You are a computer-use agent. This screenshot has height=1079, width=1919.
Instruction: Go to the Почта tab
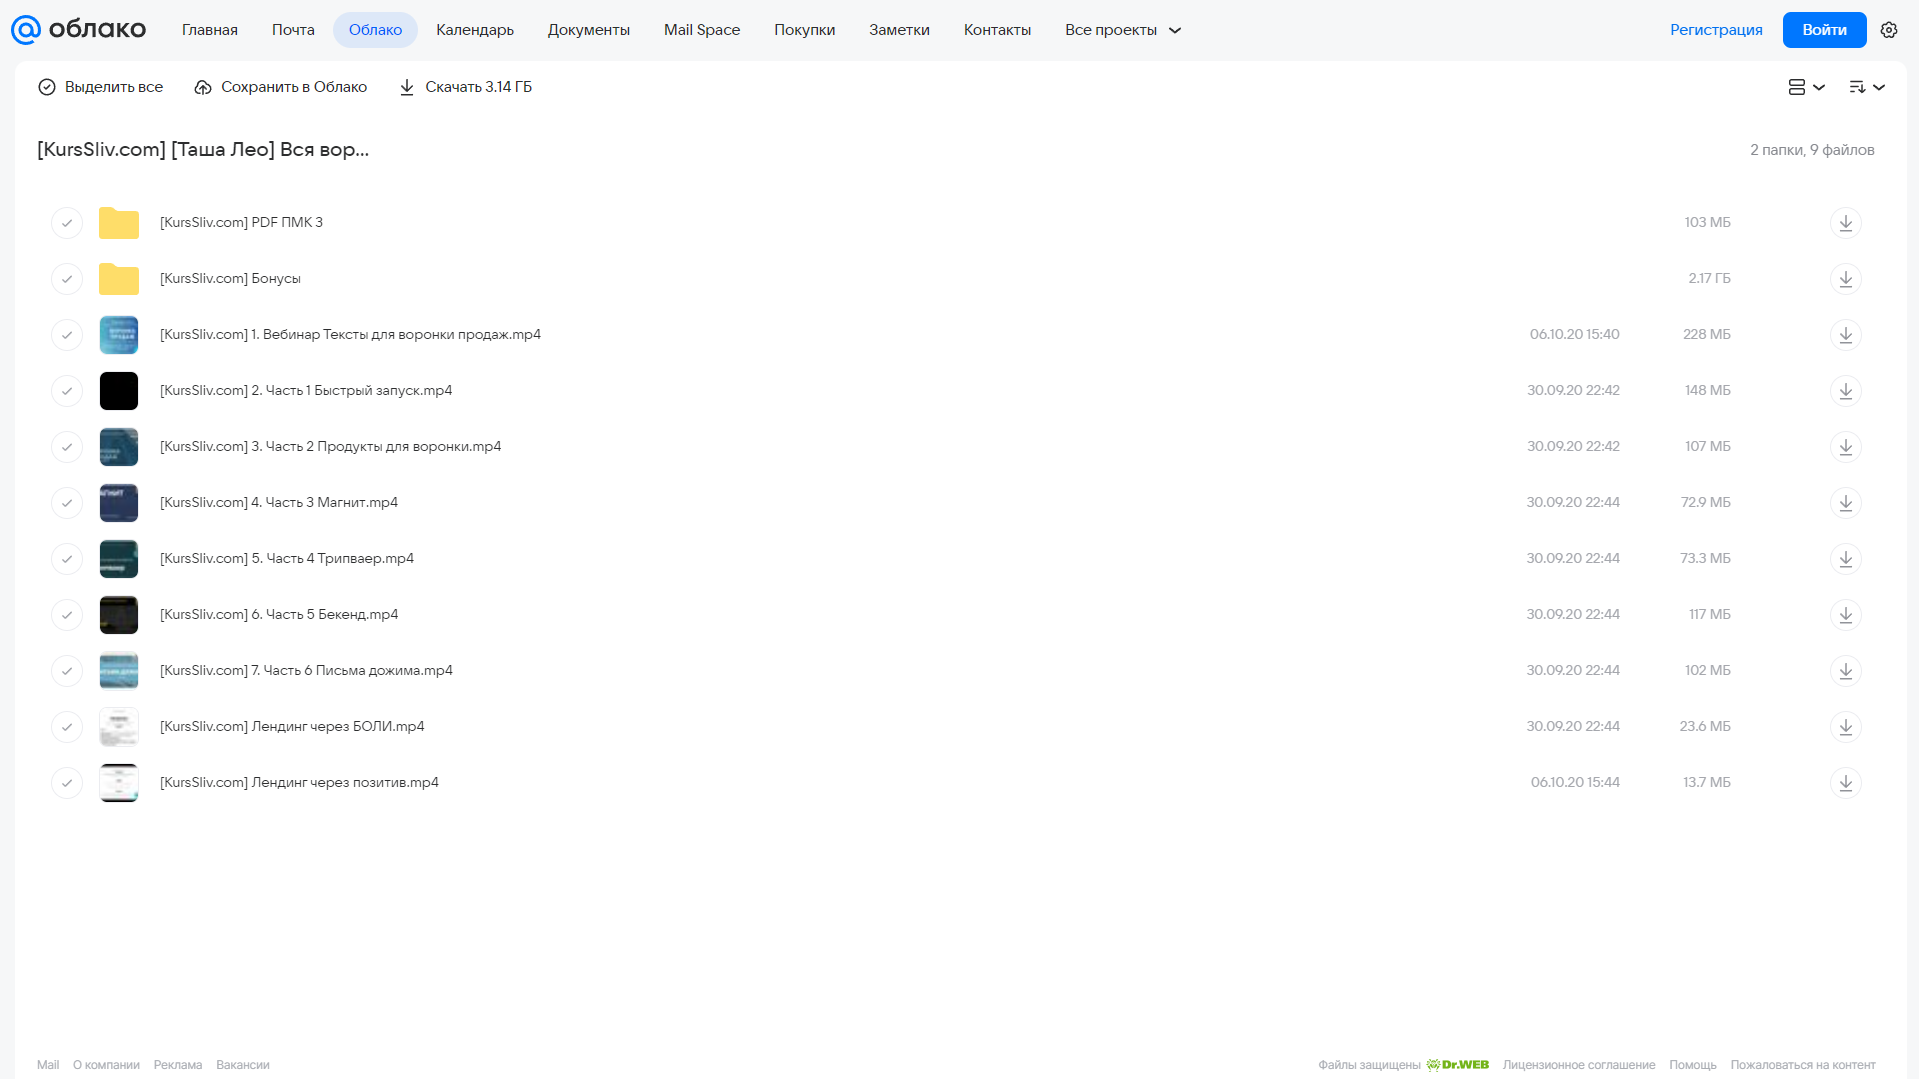click(293, 30)
